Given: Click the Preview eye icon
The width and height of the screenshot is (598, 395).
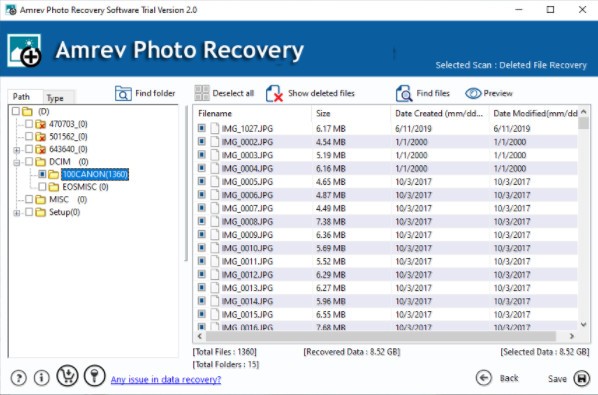Looking at the screenshot, I should [x=473, y=93].
